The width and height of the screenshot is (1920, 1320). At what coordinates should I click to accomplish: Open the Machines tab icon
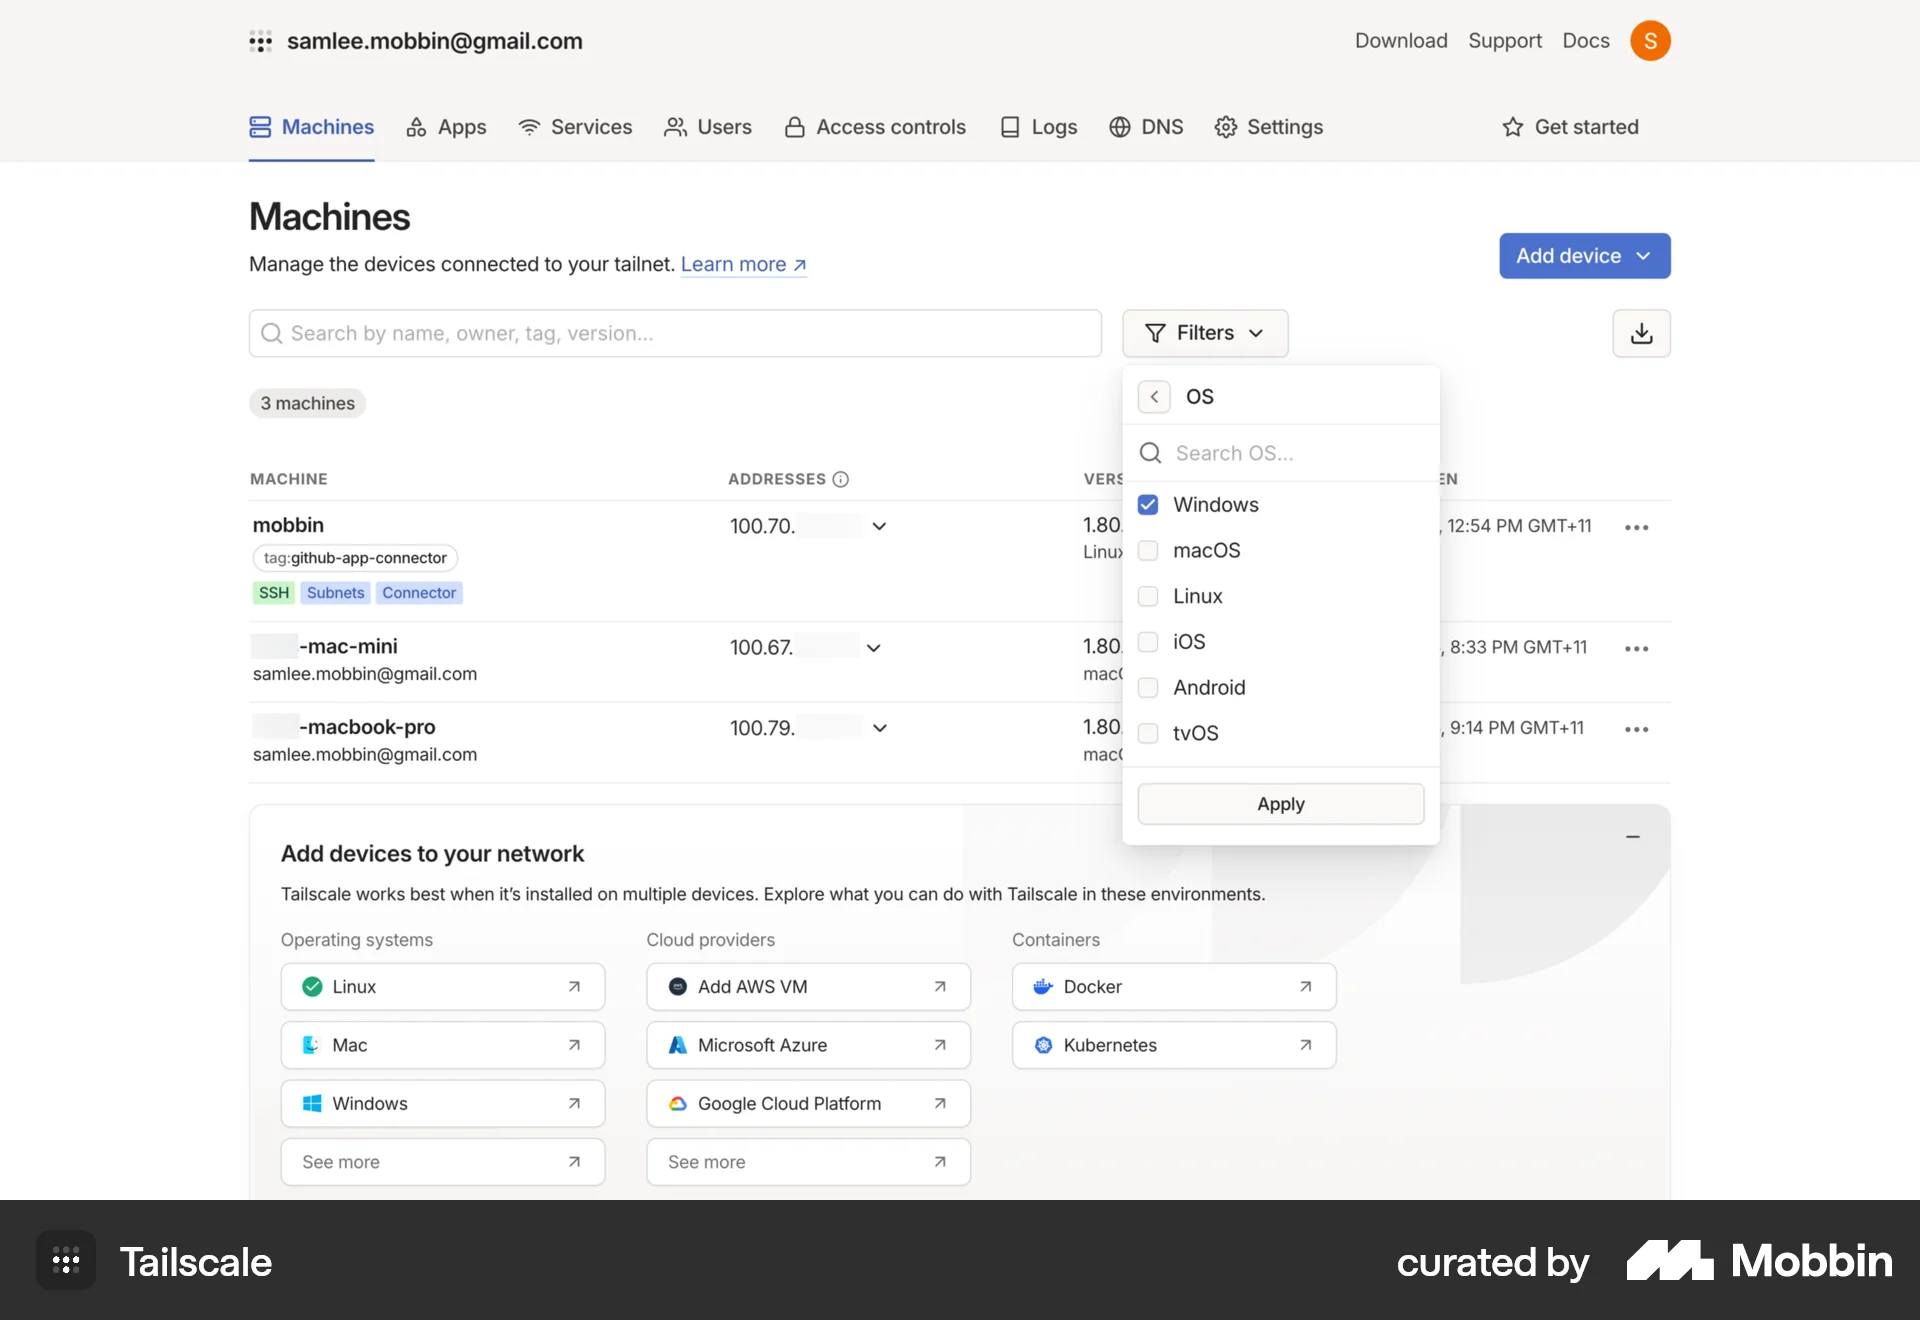(x=260, y=127)
